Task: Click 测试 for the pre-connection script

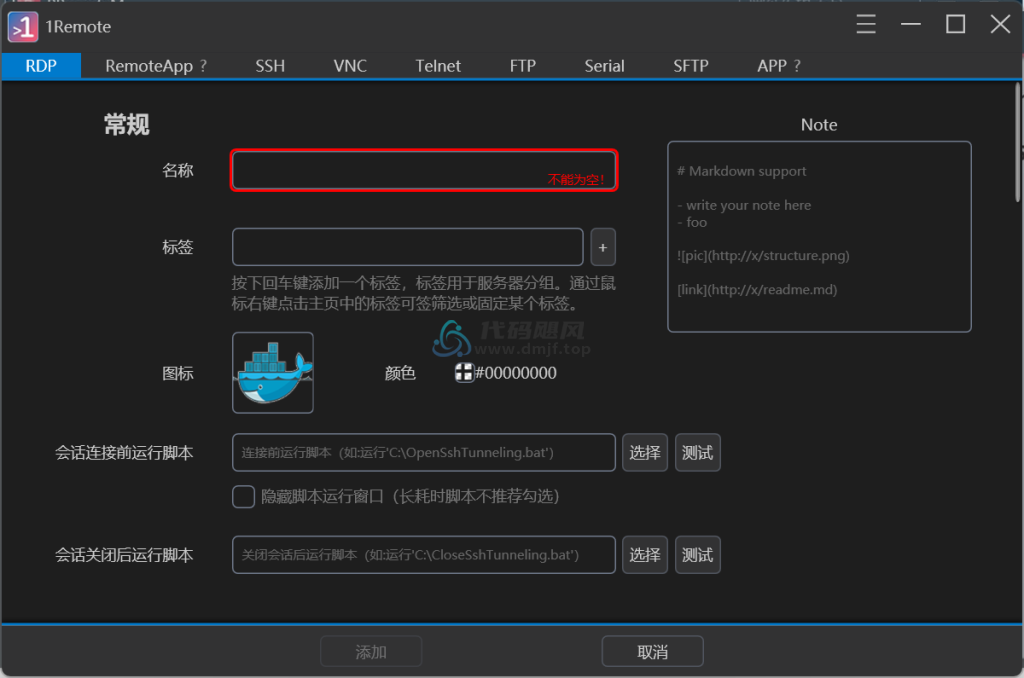Action: [x=697, y=453]
